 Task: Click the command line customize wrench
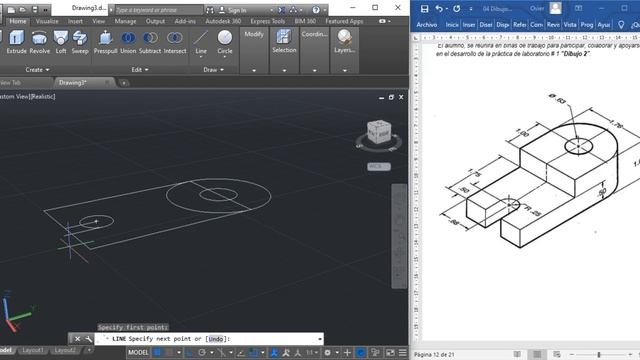coord(89,339)
